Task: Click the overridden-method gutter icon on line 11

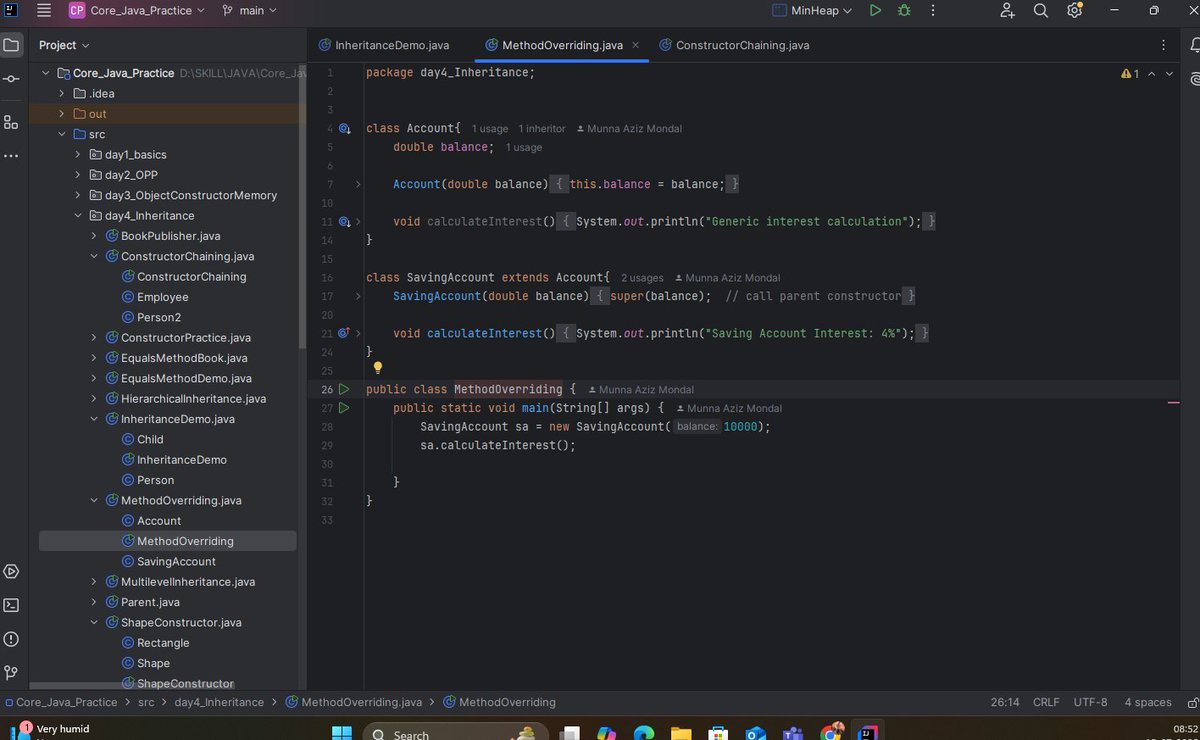Action: pyautogui.click(x=344, y=221)
